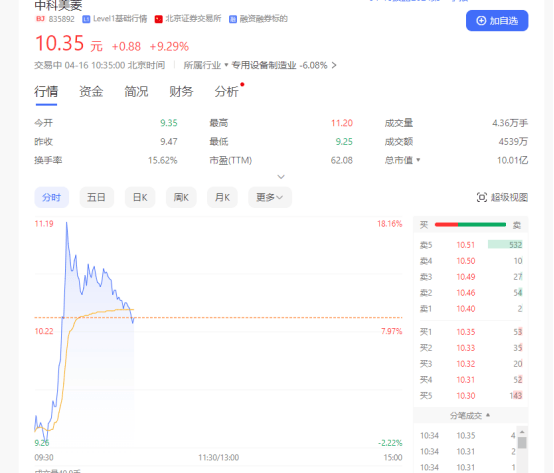The image size is (554, 473).
Task: Click the 11:30/13:00 time axis label
Action: tap(219, 457)
